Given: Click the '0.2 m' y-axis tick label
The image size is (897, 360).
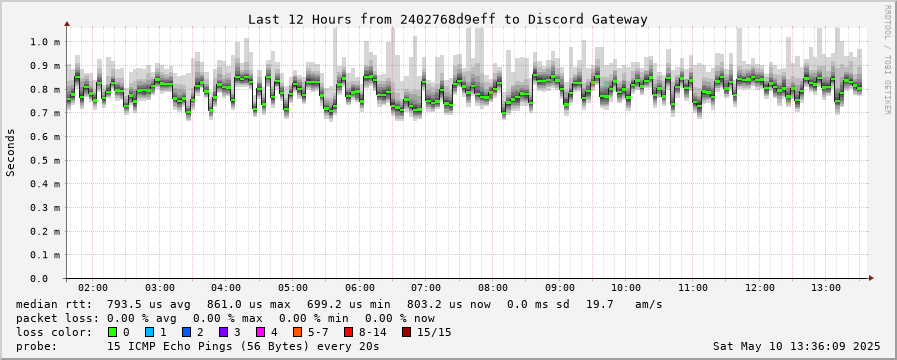Looking at the screenshot, I should (x=45, y=231).
